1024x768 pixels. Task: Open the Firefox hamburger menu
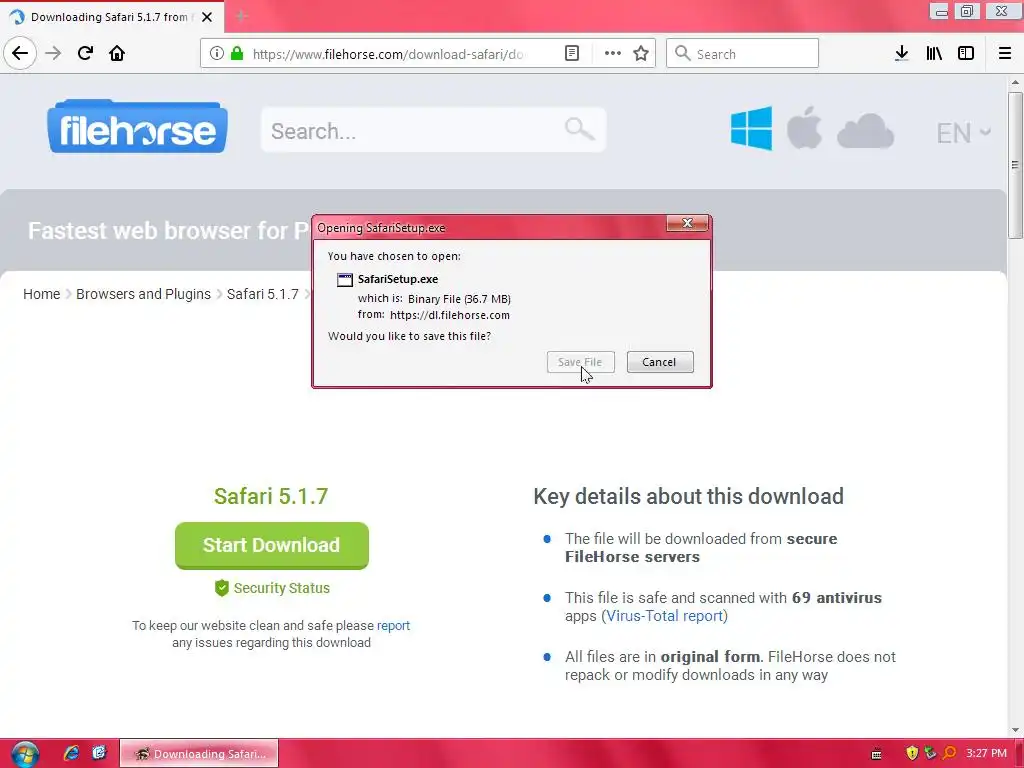1005,53
